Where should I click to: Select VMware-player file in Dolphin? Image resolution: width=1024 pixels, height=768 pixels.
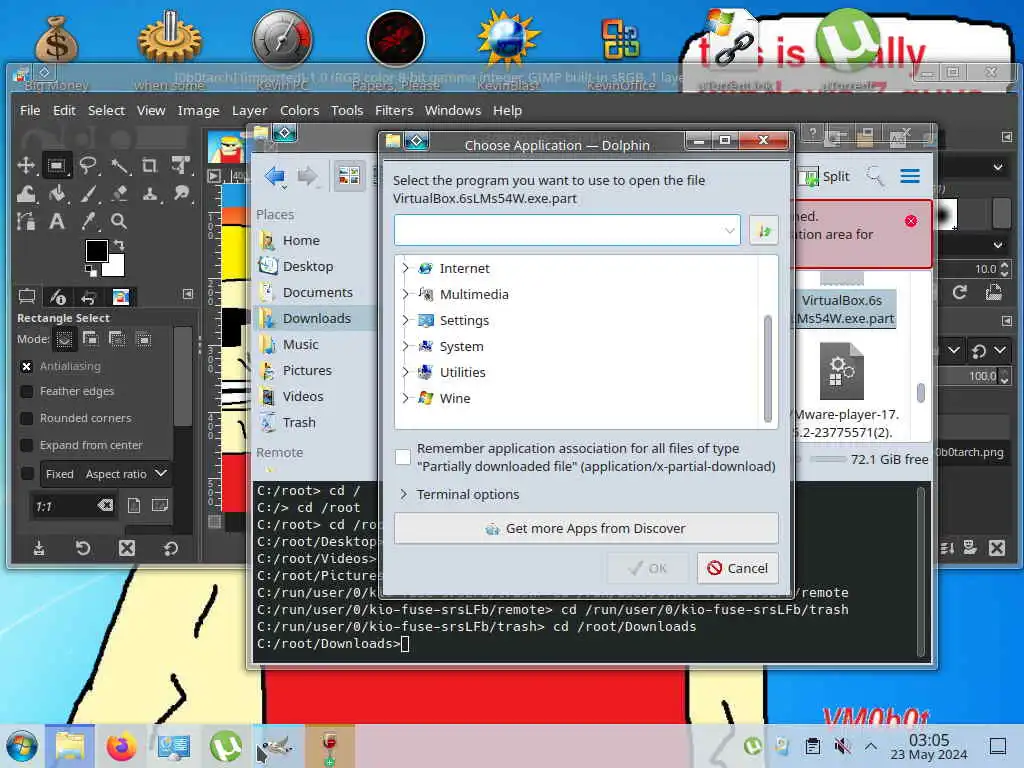[x=842, y=391]
